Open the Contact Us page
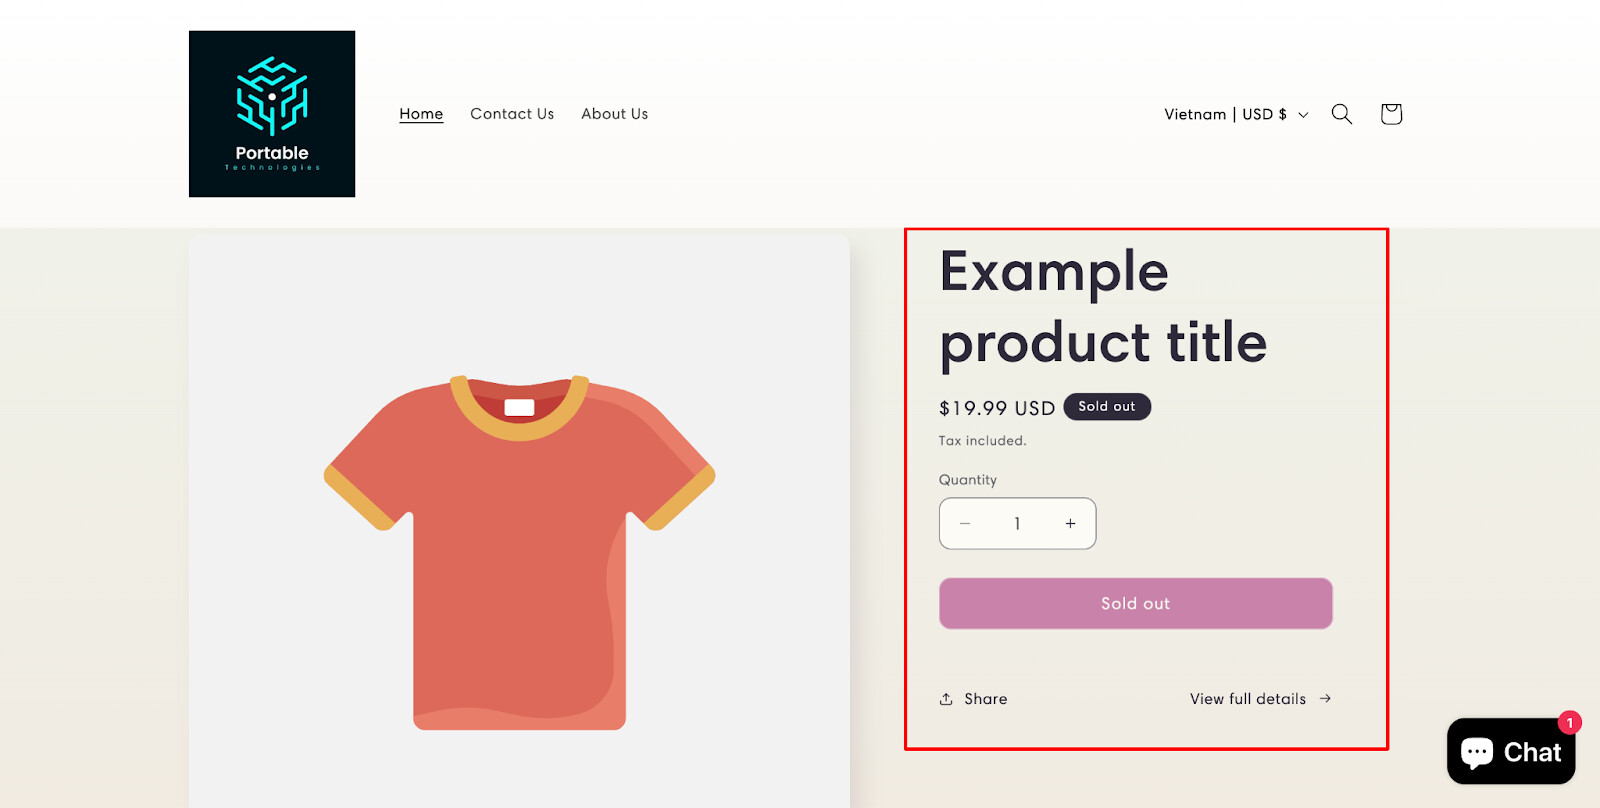 pyautogui.click(x=512, y=114)
